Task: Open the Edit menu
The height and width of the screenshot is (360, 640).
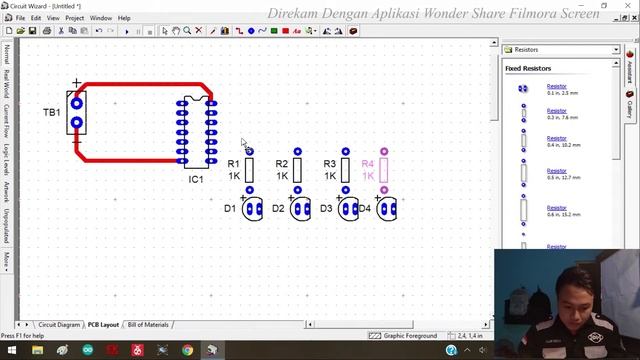Action: tap(36, 18)
